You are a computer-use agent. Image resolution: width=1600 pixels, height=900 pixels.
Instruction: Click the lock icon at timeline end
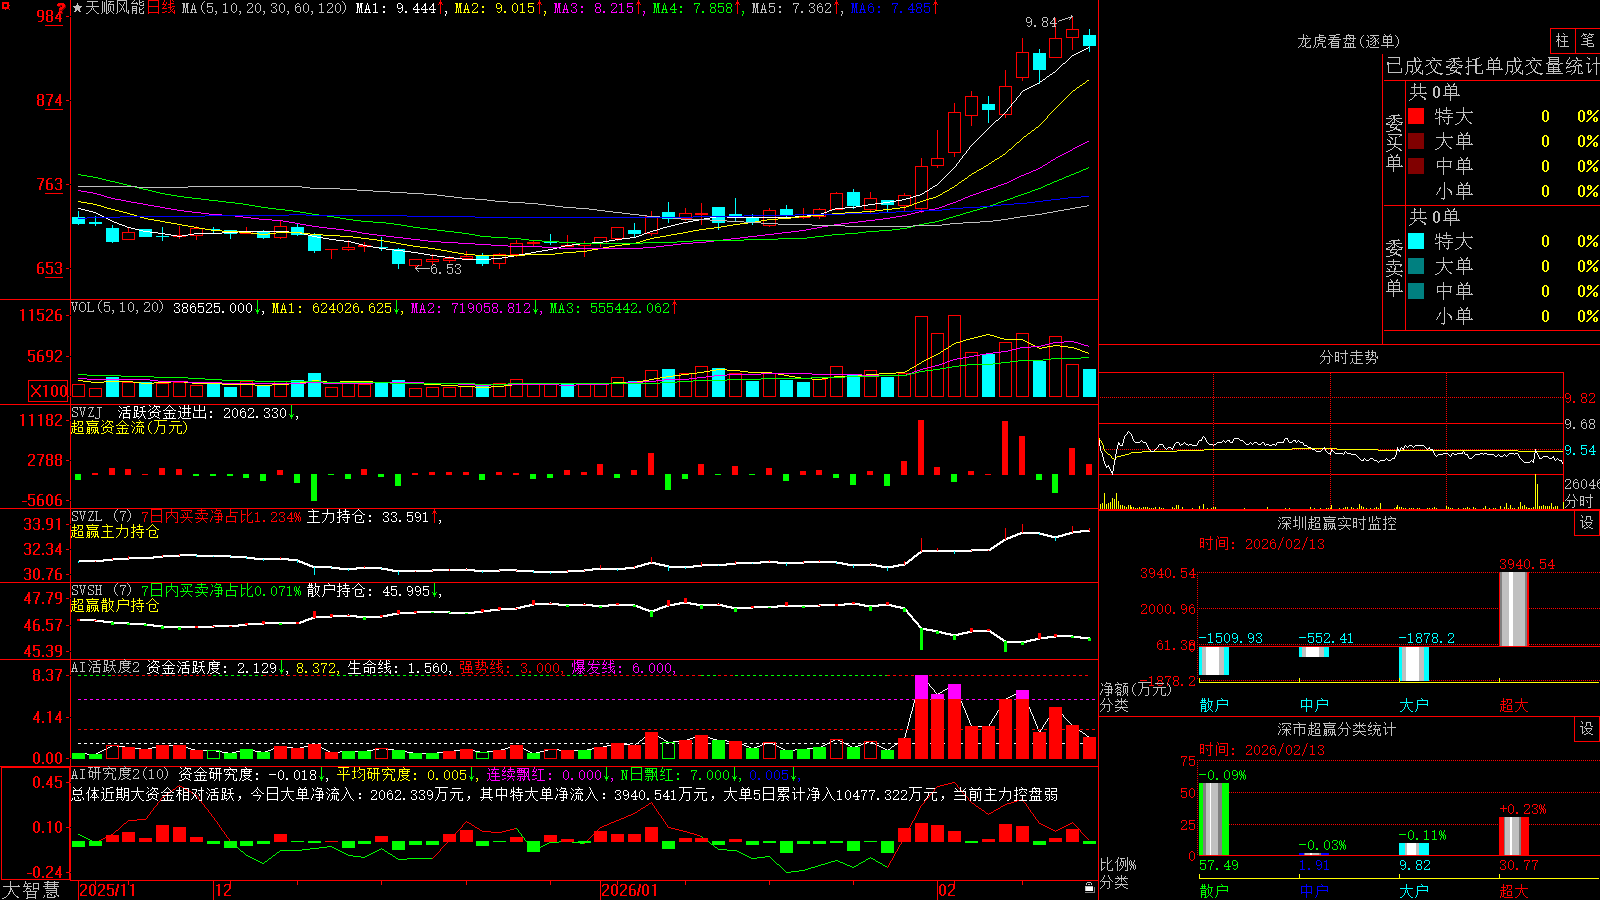point(1090,888)
